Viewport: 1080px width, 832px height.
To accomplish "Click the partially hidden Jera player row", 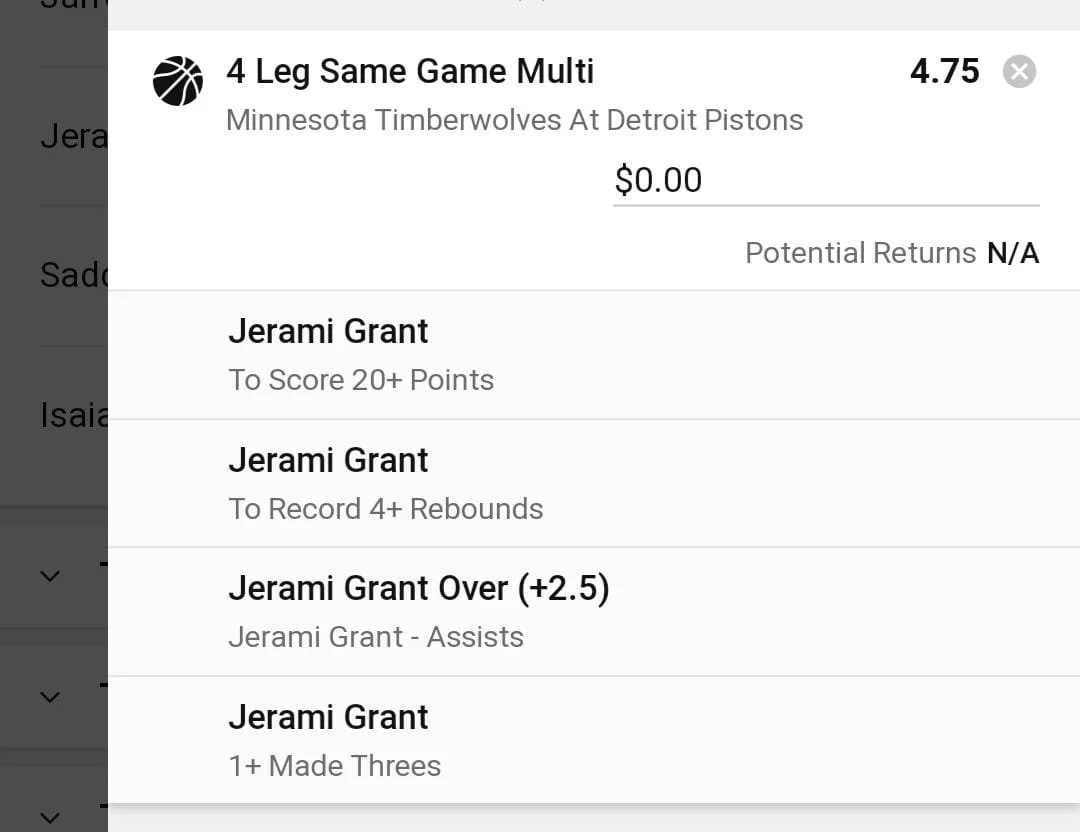I will tap(72, 136).
